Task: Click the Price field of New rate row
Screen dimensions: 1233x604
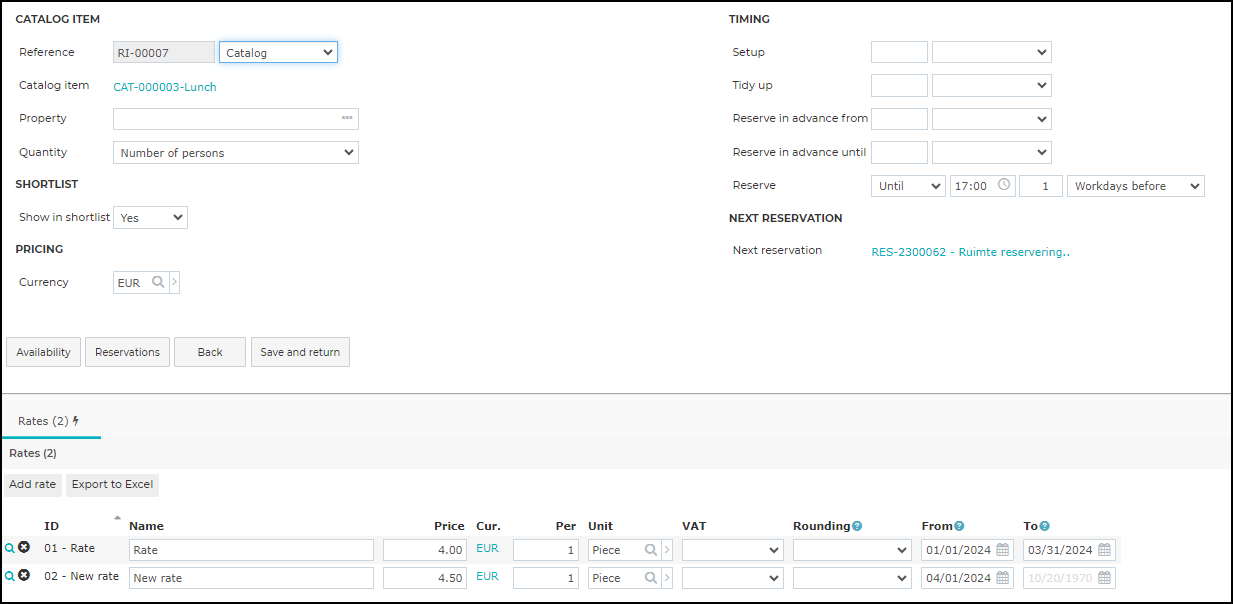Action: pyautogui.click(x=426, y=578)
